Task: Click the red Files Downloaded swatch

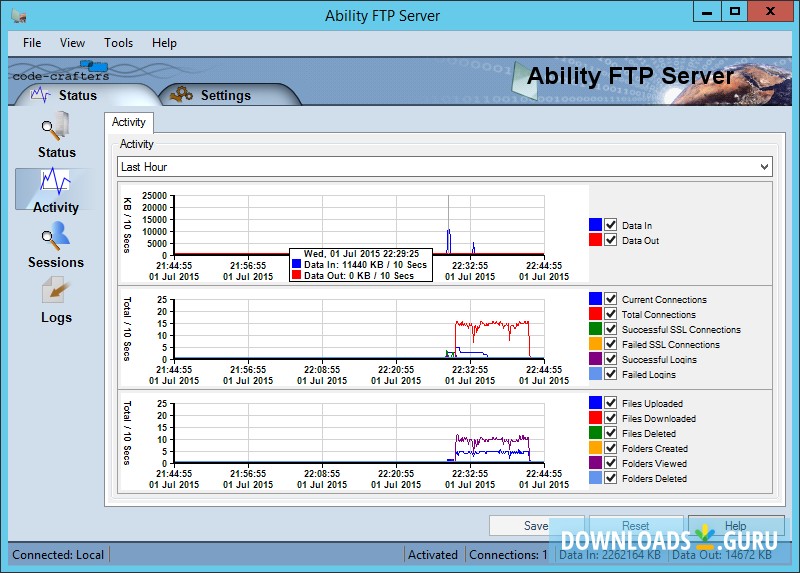Action: click(595, 418)
